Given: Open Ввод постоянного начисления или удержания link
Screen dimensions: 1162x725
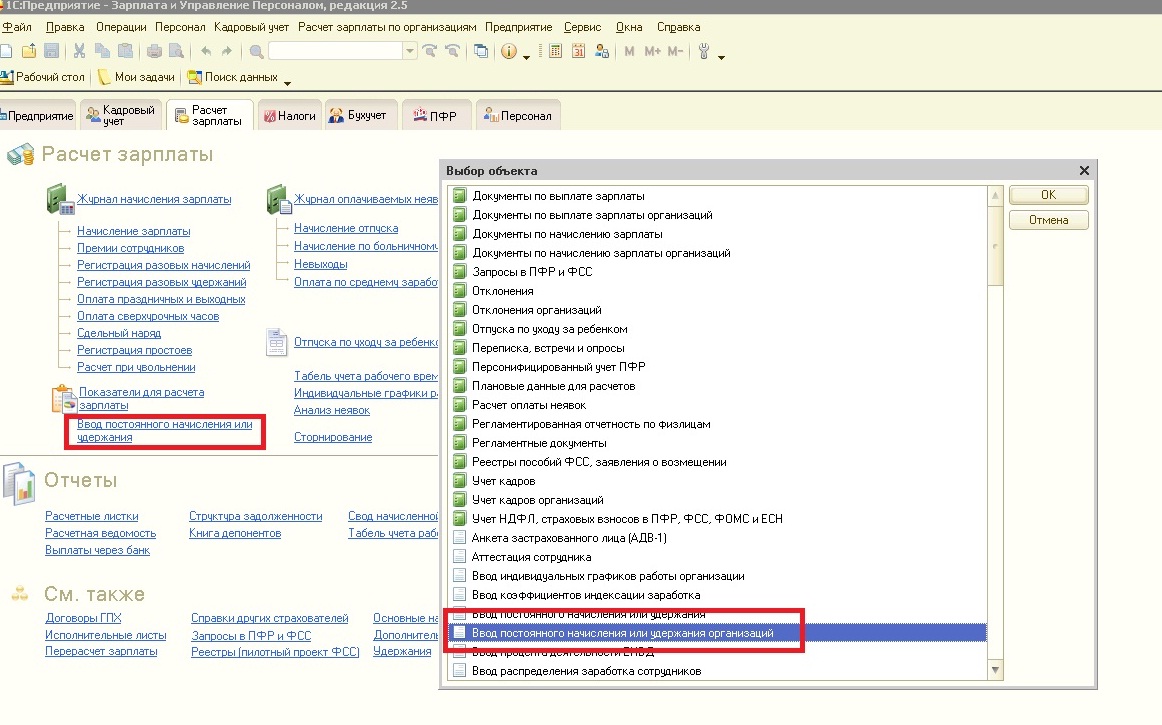Looking at the screenshot, I should point(165,431).
